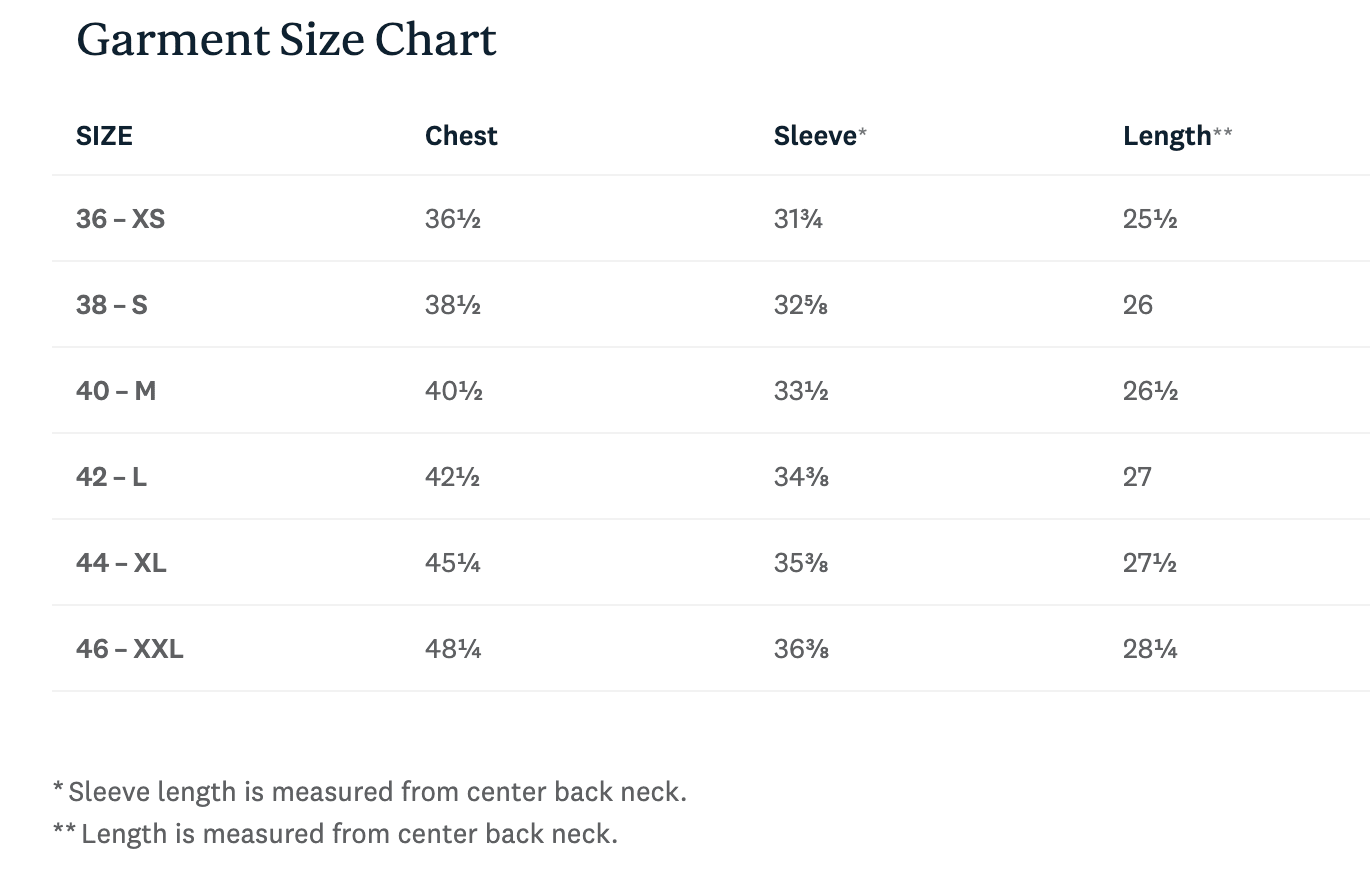Click the 36⅜ sleeve value for XXL
Image resolution: width=1370 pixels, height=872 pixels.
801,649
